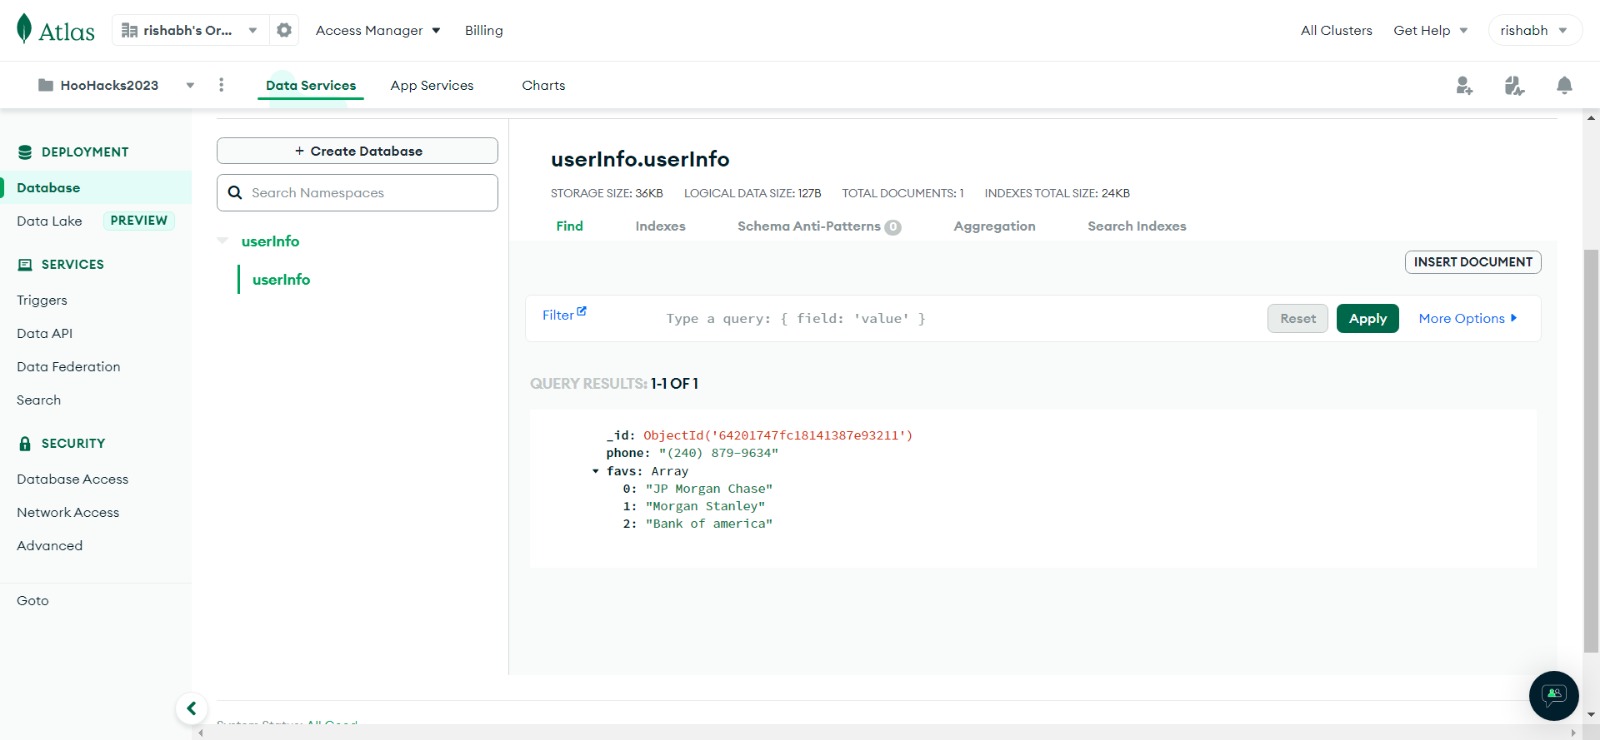Viewport: 1600px width, 740px height.
Task: Switch to the Data Services tab
Action: tap(311, 85)
